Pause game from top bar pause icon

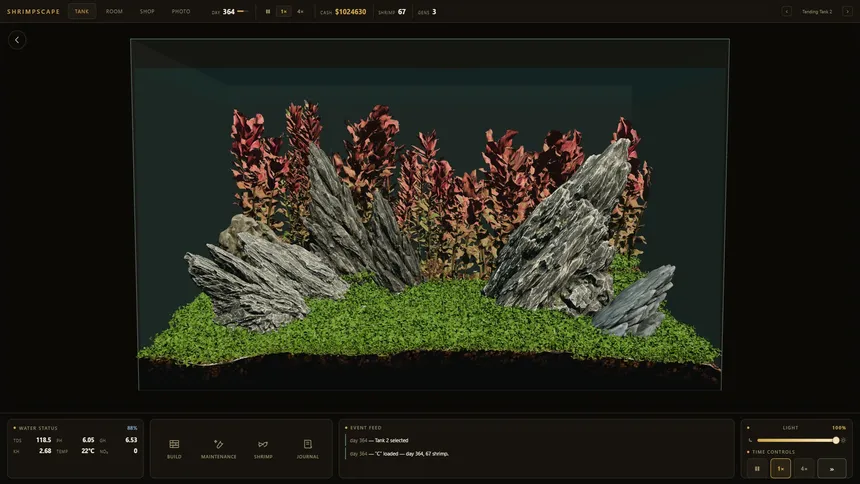268,12
